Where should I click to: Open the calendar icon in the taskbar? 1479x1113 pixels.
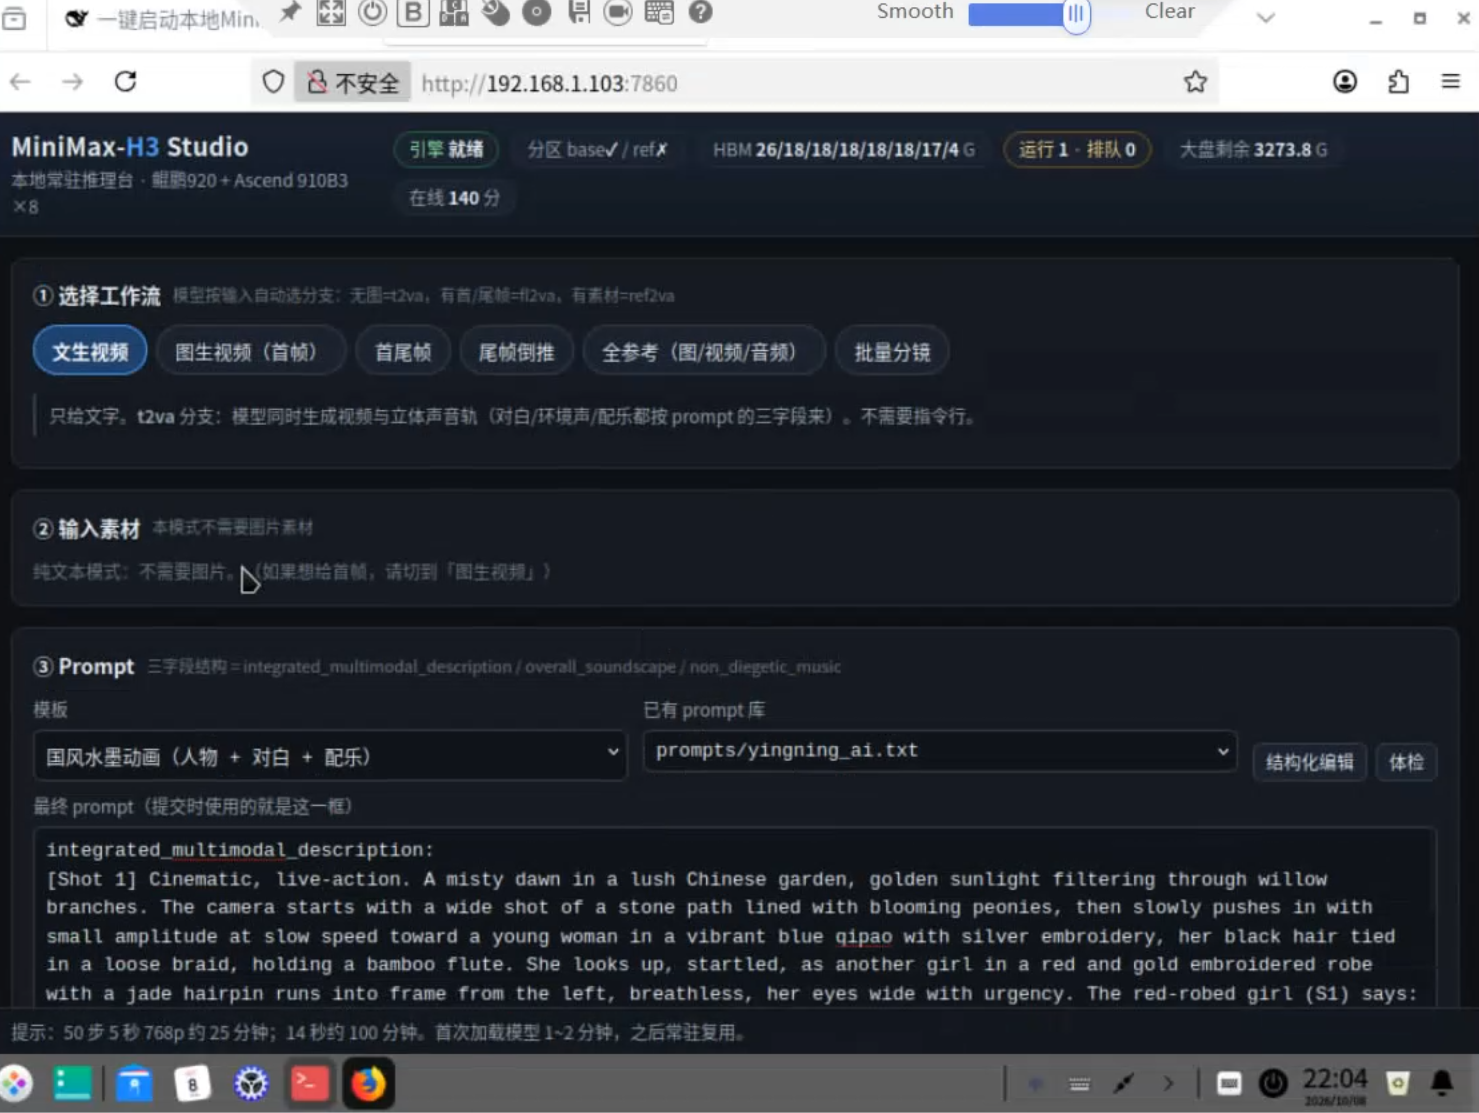point(192,1083)
